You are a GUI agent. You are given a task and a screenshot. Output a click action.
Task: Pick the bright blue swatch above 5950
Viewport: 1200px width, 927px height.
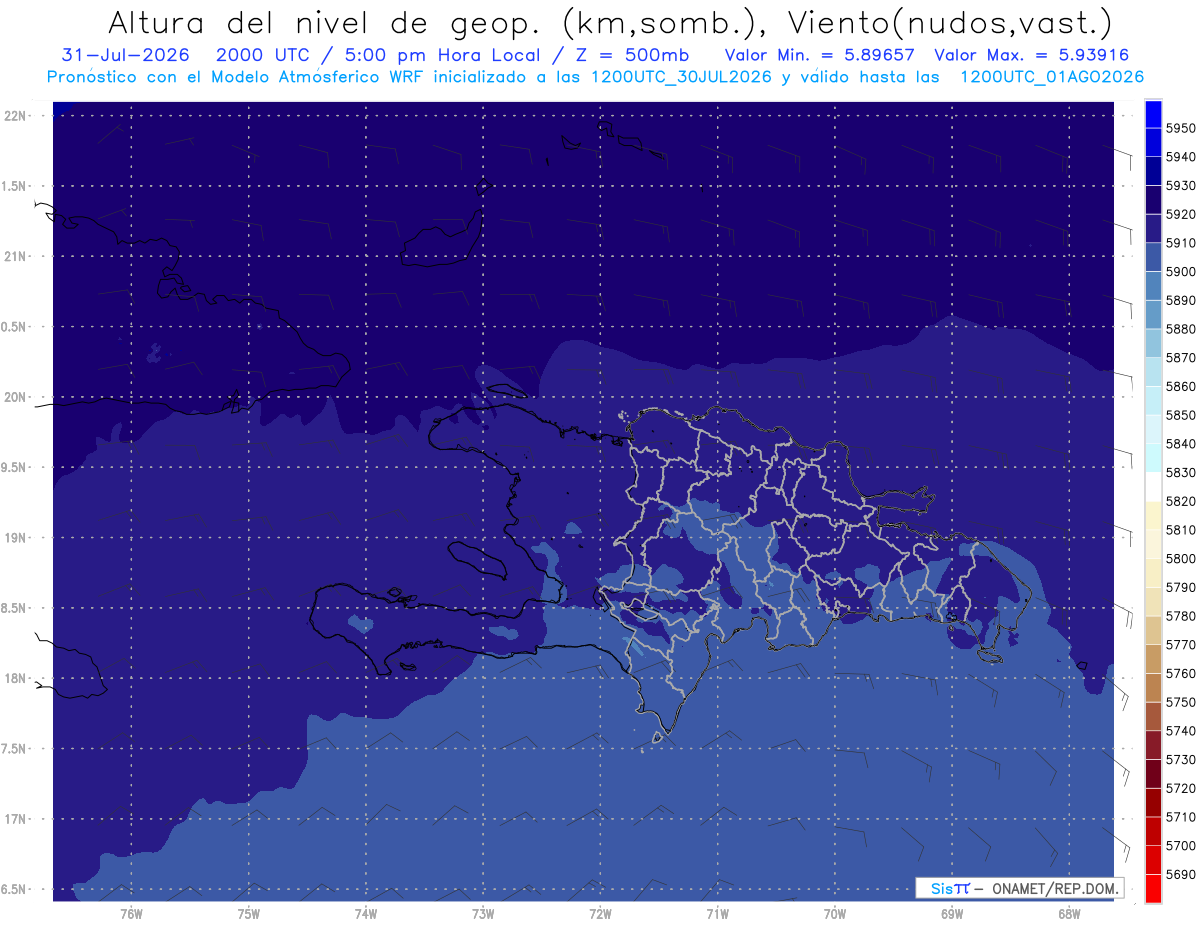(x=1152, y=114)
